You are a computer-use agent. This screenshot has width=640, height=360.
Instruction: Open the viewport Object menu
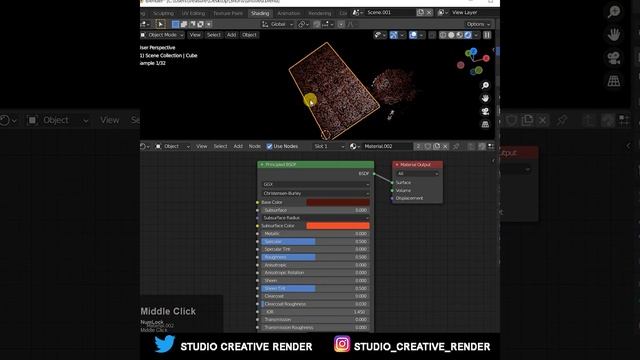(249, 35)
